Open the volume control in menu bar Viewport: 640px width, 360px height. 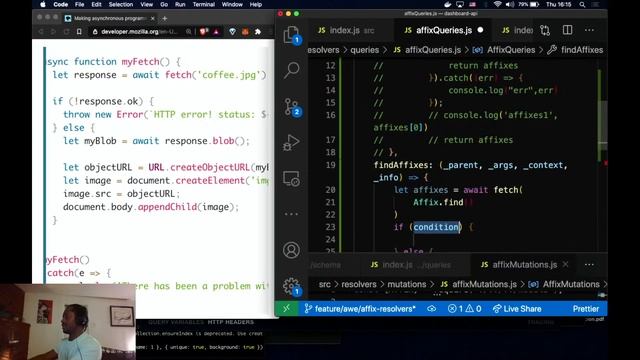click(x=510, y=4)
